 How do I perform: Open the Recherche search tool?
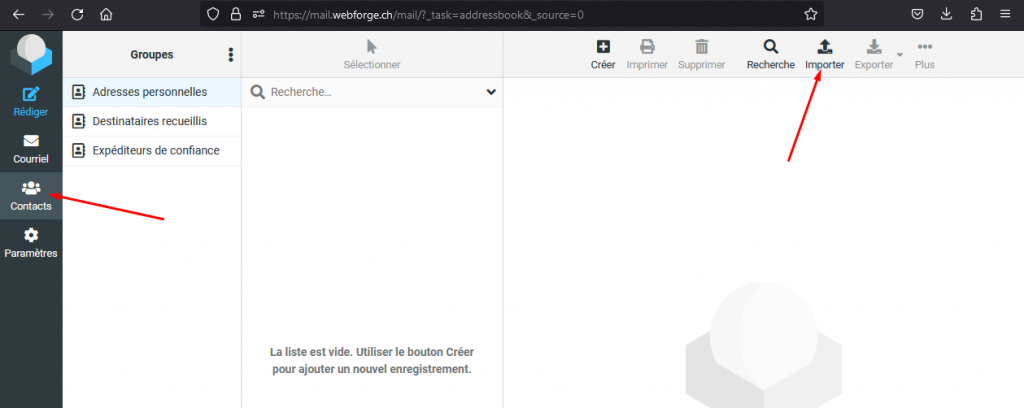(771, 55)
